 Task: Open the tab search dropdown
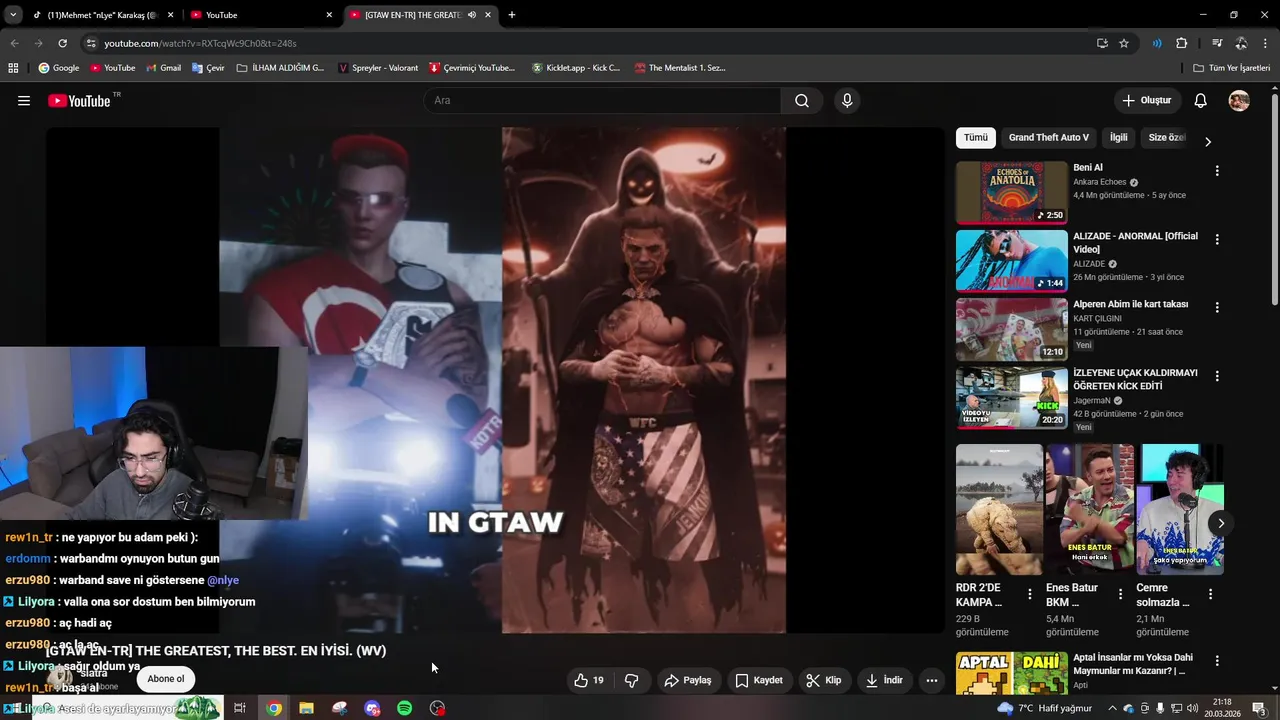point(12,15)
